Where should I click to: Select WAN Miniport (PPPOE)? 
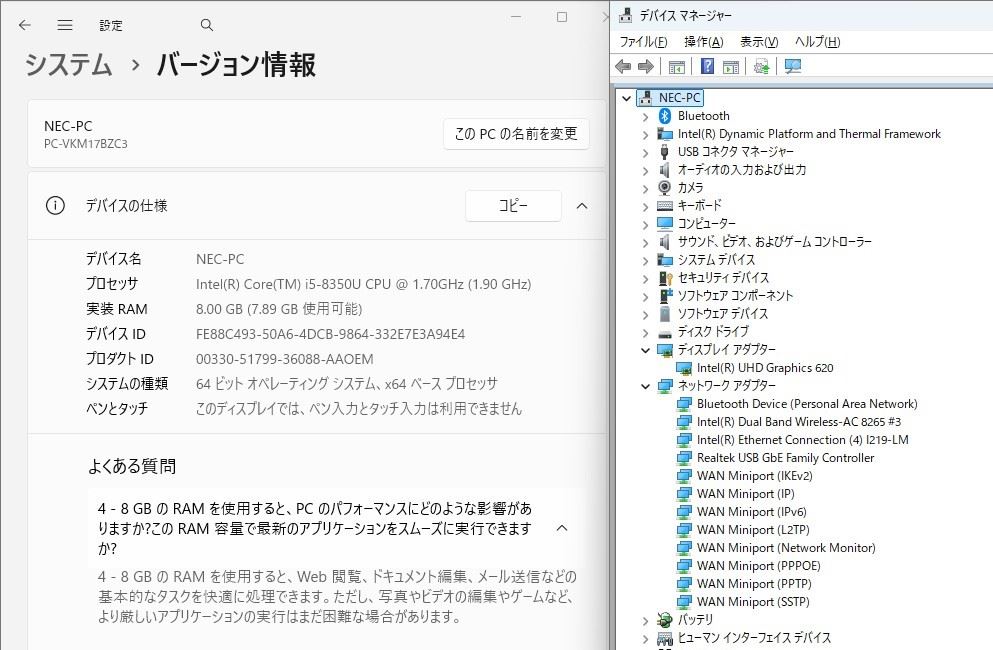pos(759,566)
